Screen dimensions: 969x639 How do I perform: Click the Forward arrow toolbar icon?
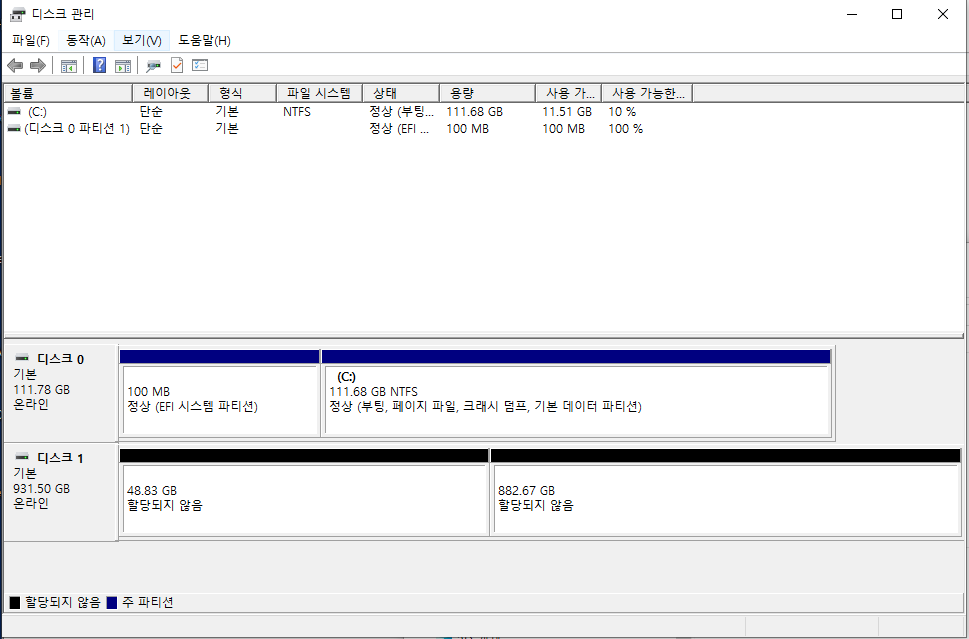tap(38, 66)
